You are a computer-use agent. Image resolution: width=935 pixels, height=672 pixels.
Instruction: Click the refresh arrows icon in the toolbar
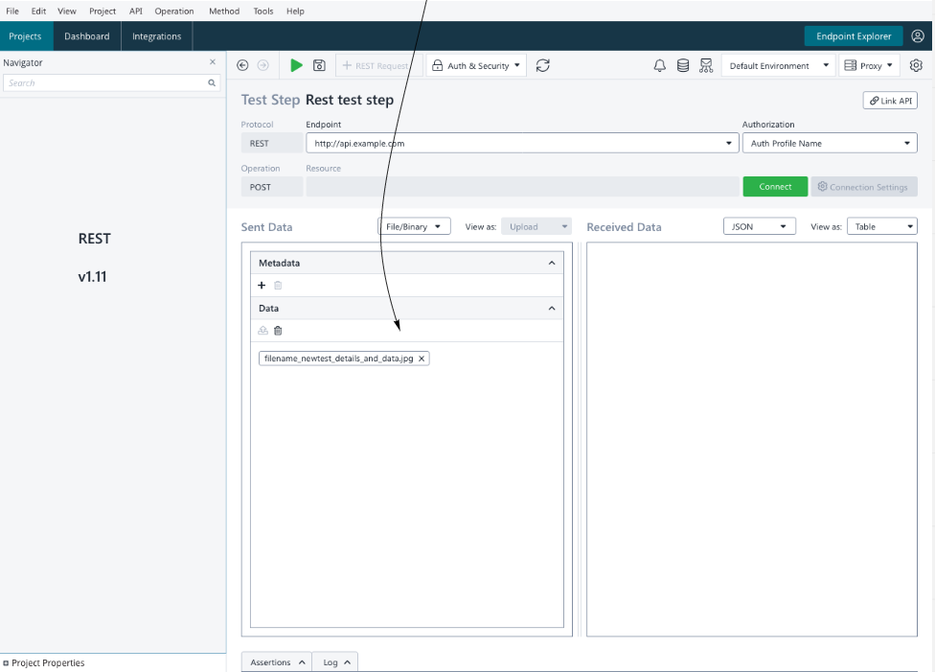[543, 66]
